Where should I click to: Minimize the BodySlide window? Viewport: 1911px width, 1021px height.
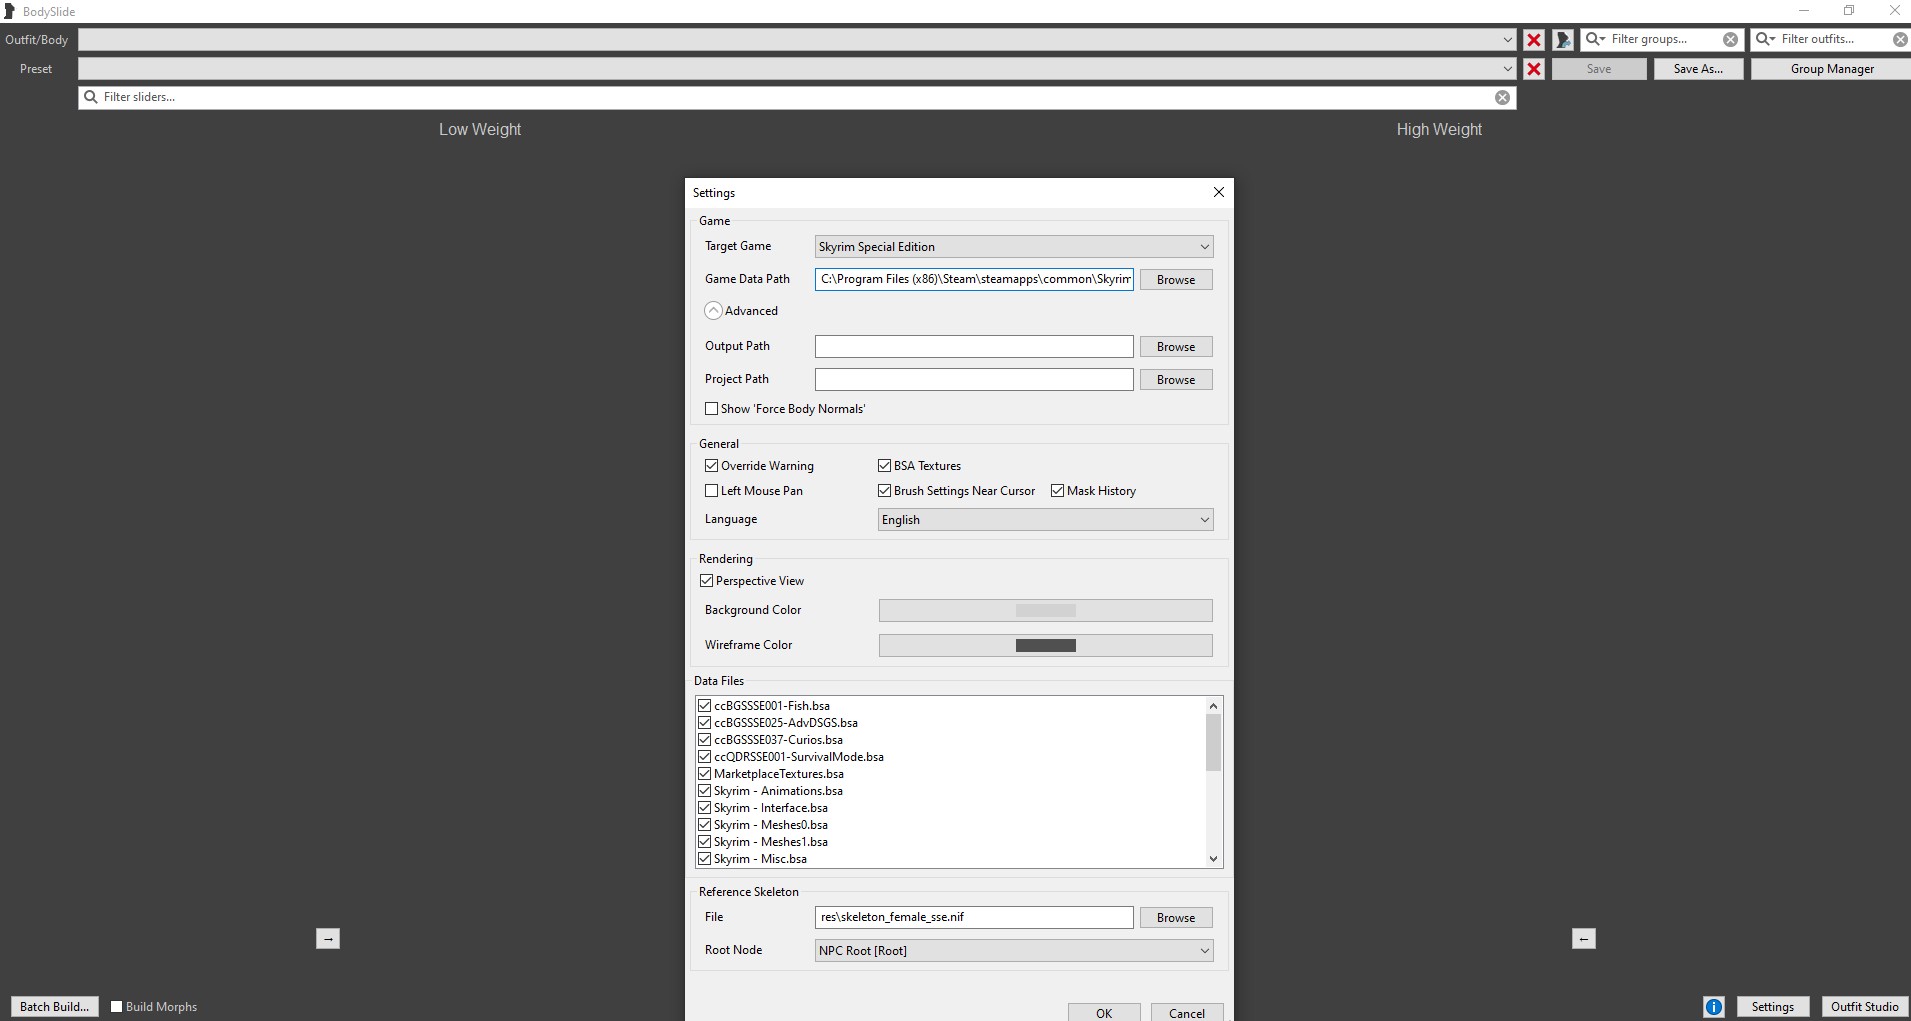click(x=1804, y=11)
